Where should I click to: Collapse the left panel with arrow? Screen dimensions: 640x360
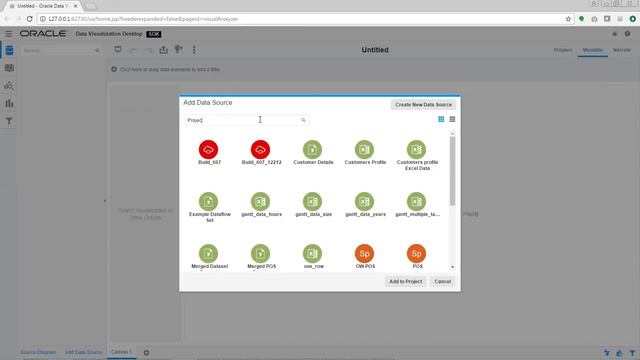104,200
